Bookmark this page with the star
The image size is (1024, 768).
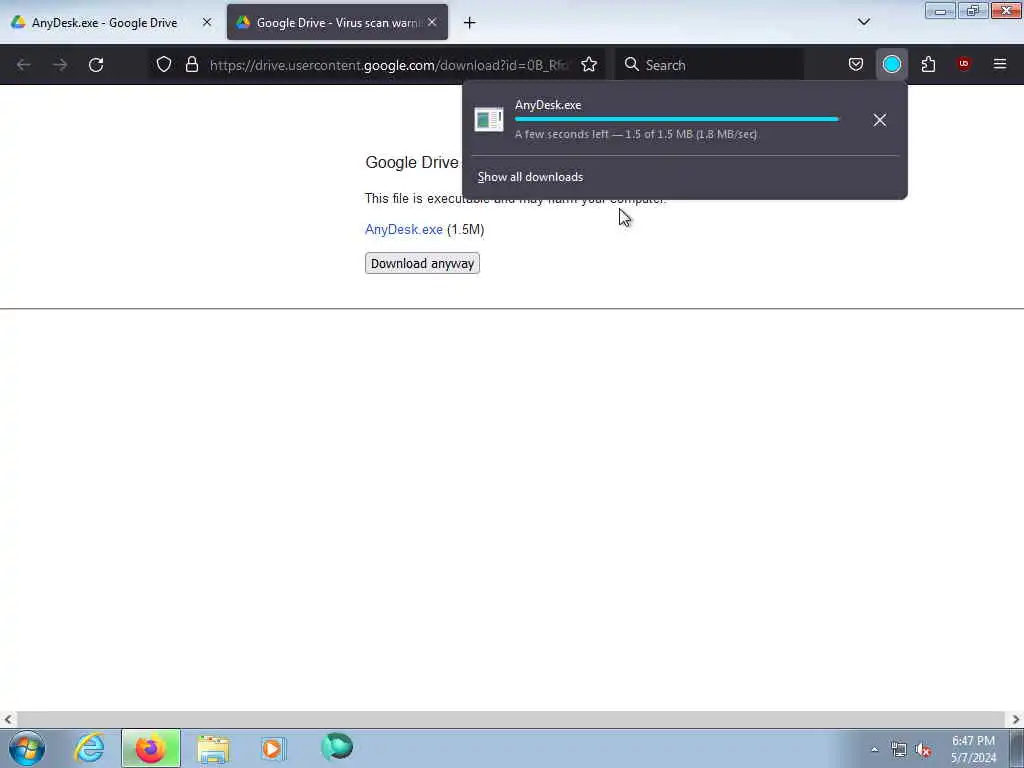point(589,65)
